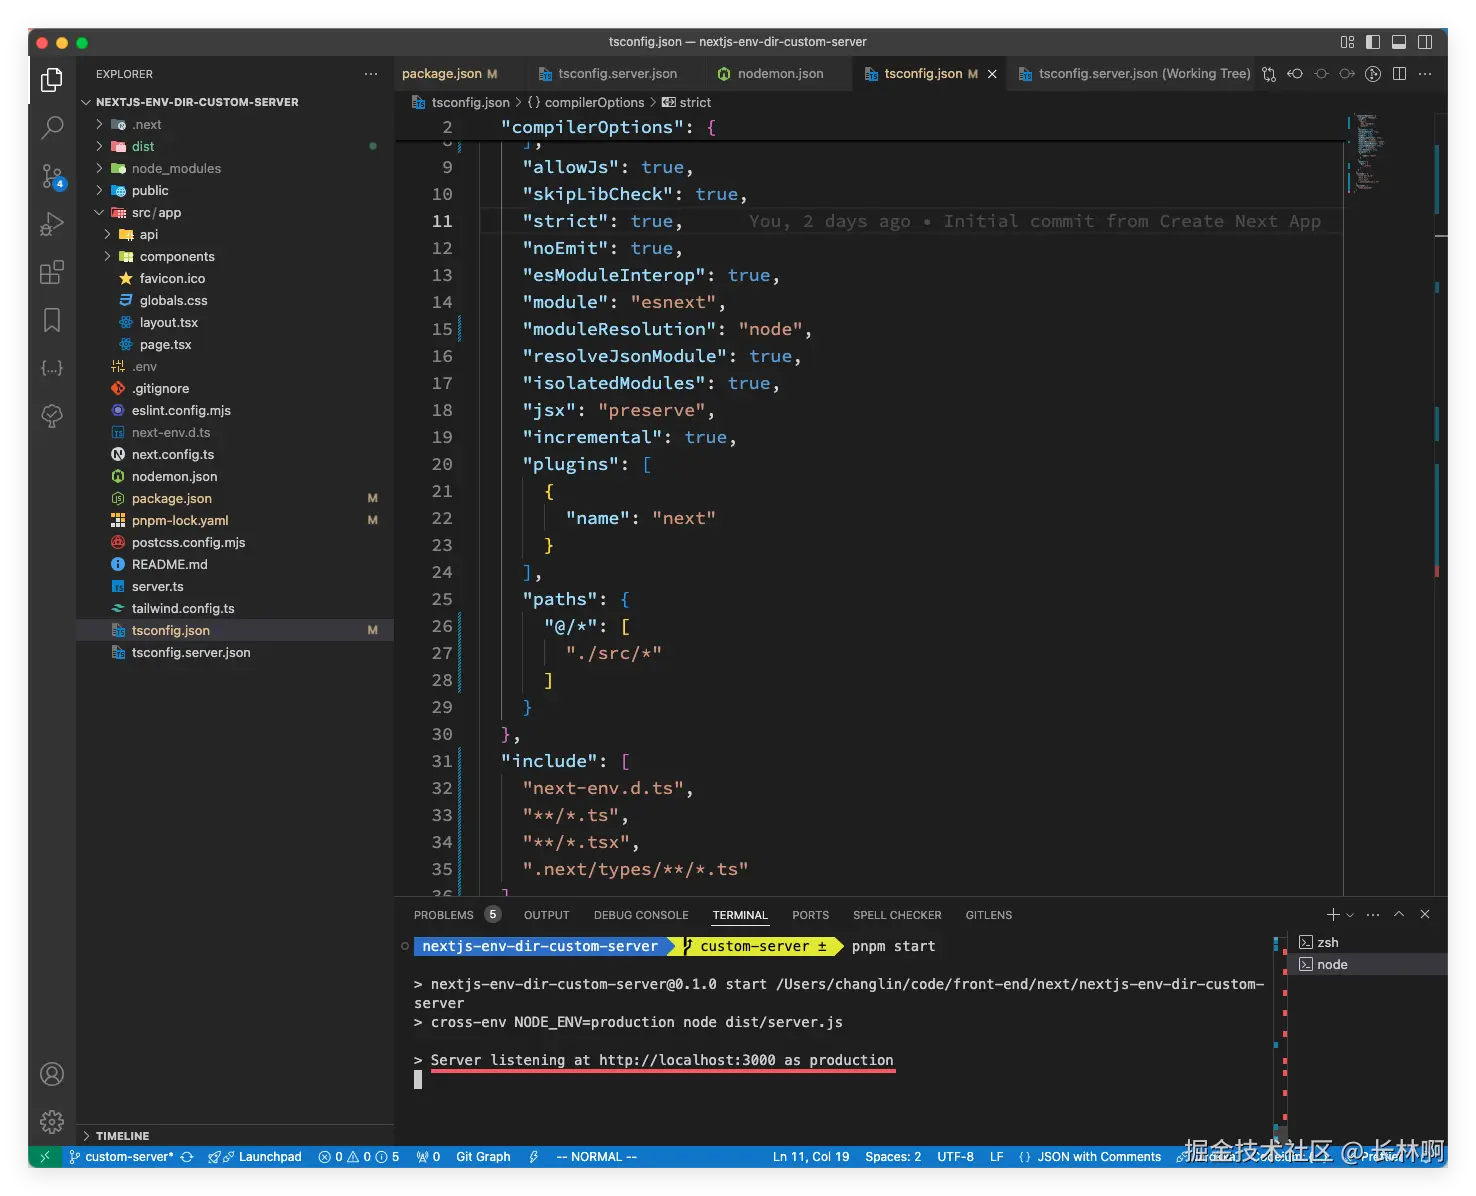Open Source Control view with badge
This screenshot has height=1196, width=1476.
pos(52,176)
